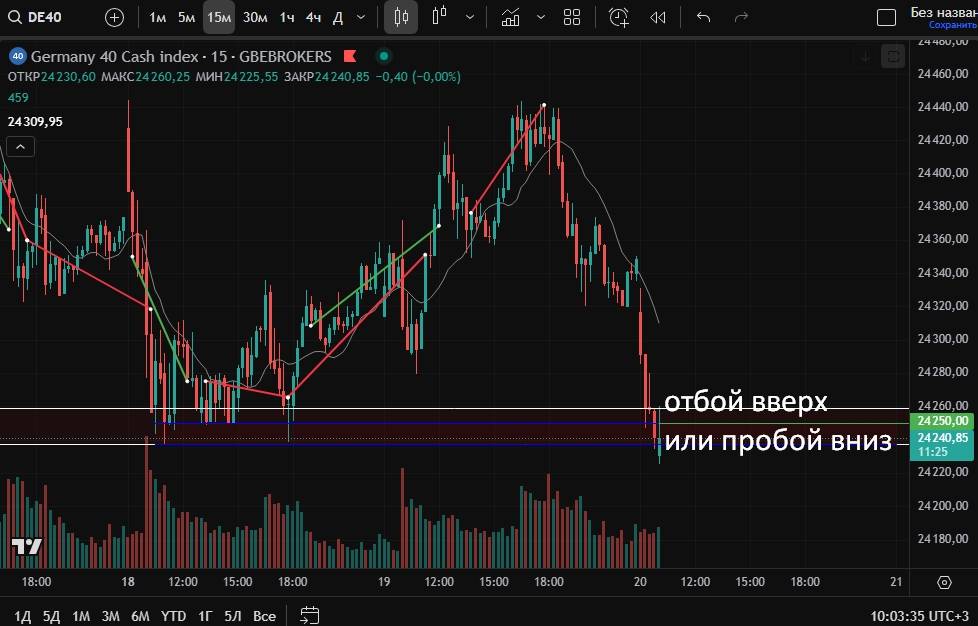Expand the bar style dropdown chevron
978x626 pixels.
pyautogui.click(x=469, y=17)
